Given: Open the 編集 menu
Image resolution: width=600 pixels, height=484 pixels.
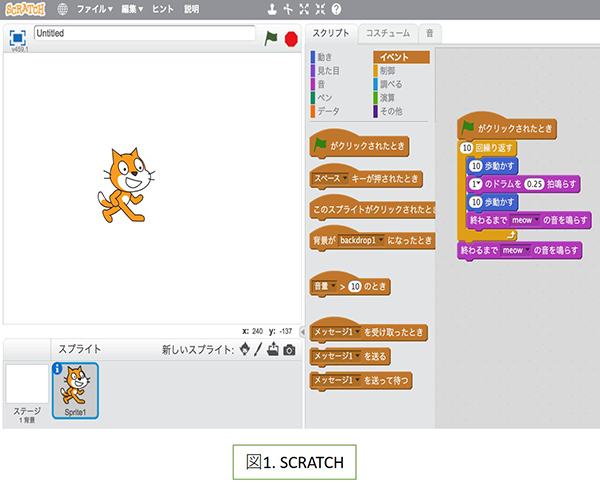Looking at the screenshot, I should click(132, 9).
